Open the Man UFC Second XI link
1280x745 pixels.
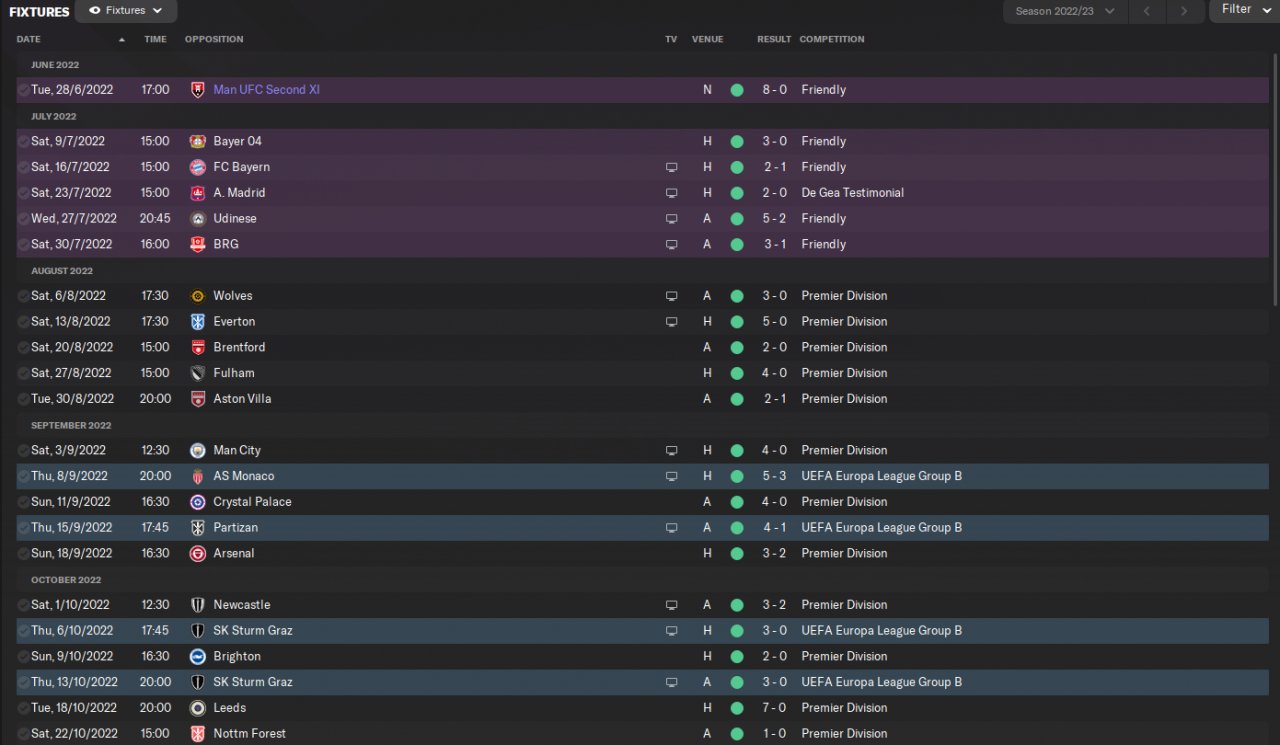[x=266, y=90]
